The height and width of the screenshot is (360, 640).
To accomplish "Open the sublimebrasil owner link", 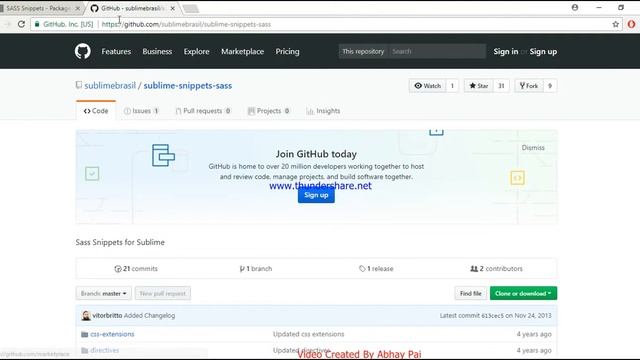I will [110, 86].
